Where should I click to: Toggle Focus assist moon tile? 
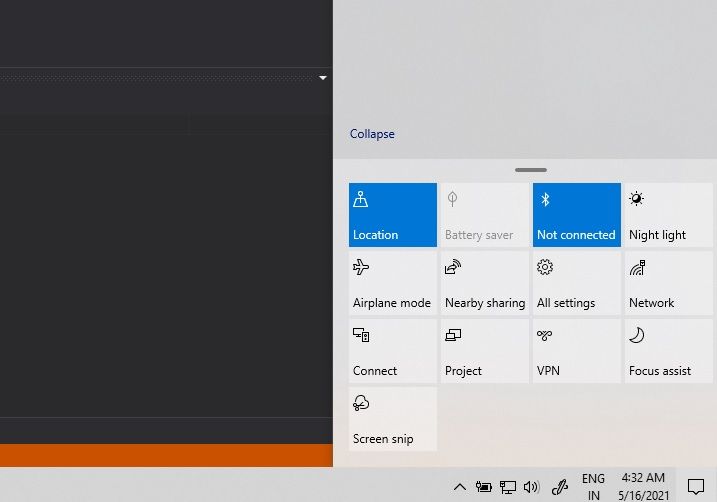pos(669,351)
